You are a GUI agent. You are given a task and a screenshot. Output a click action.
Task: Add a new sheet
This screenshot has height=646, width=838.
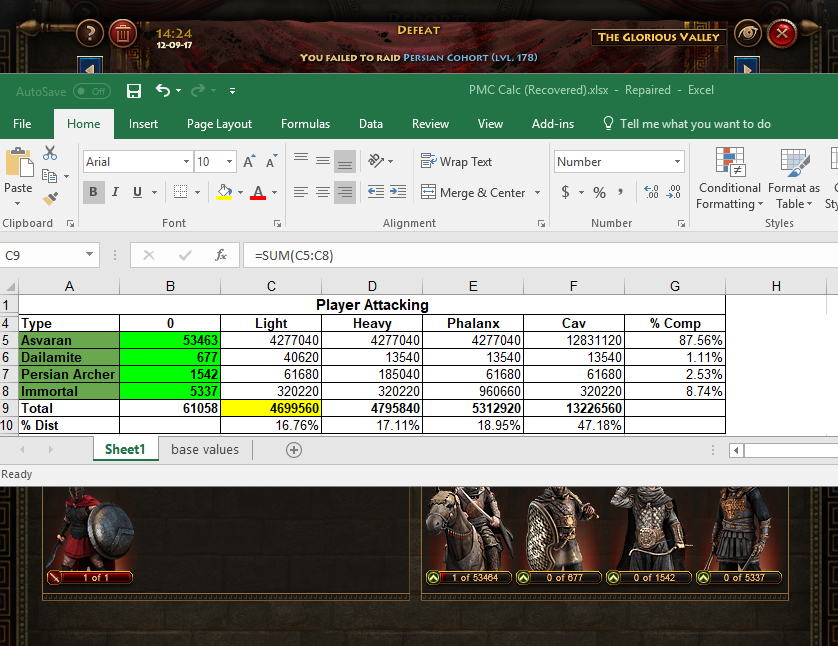(x=293, y=450)
